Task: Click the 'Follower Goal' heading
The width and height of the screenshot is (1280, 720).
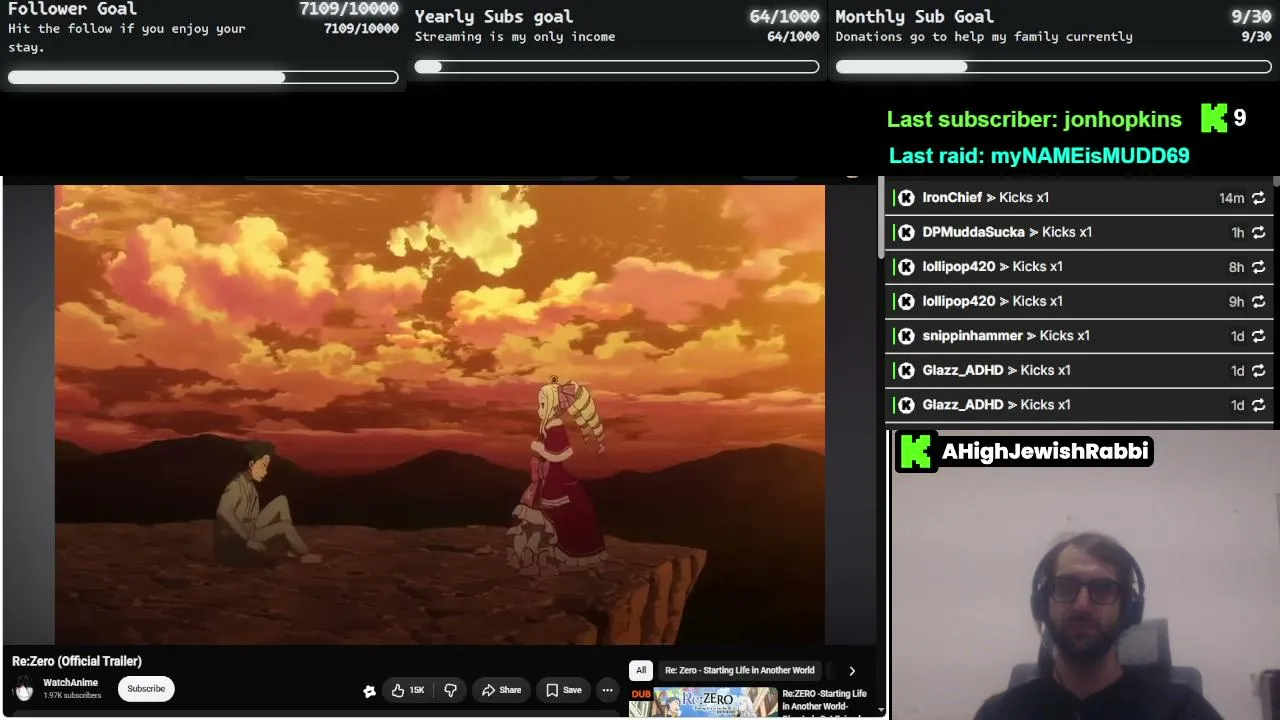Action: coord(72,9)
